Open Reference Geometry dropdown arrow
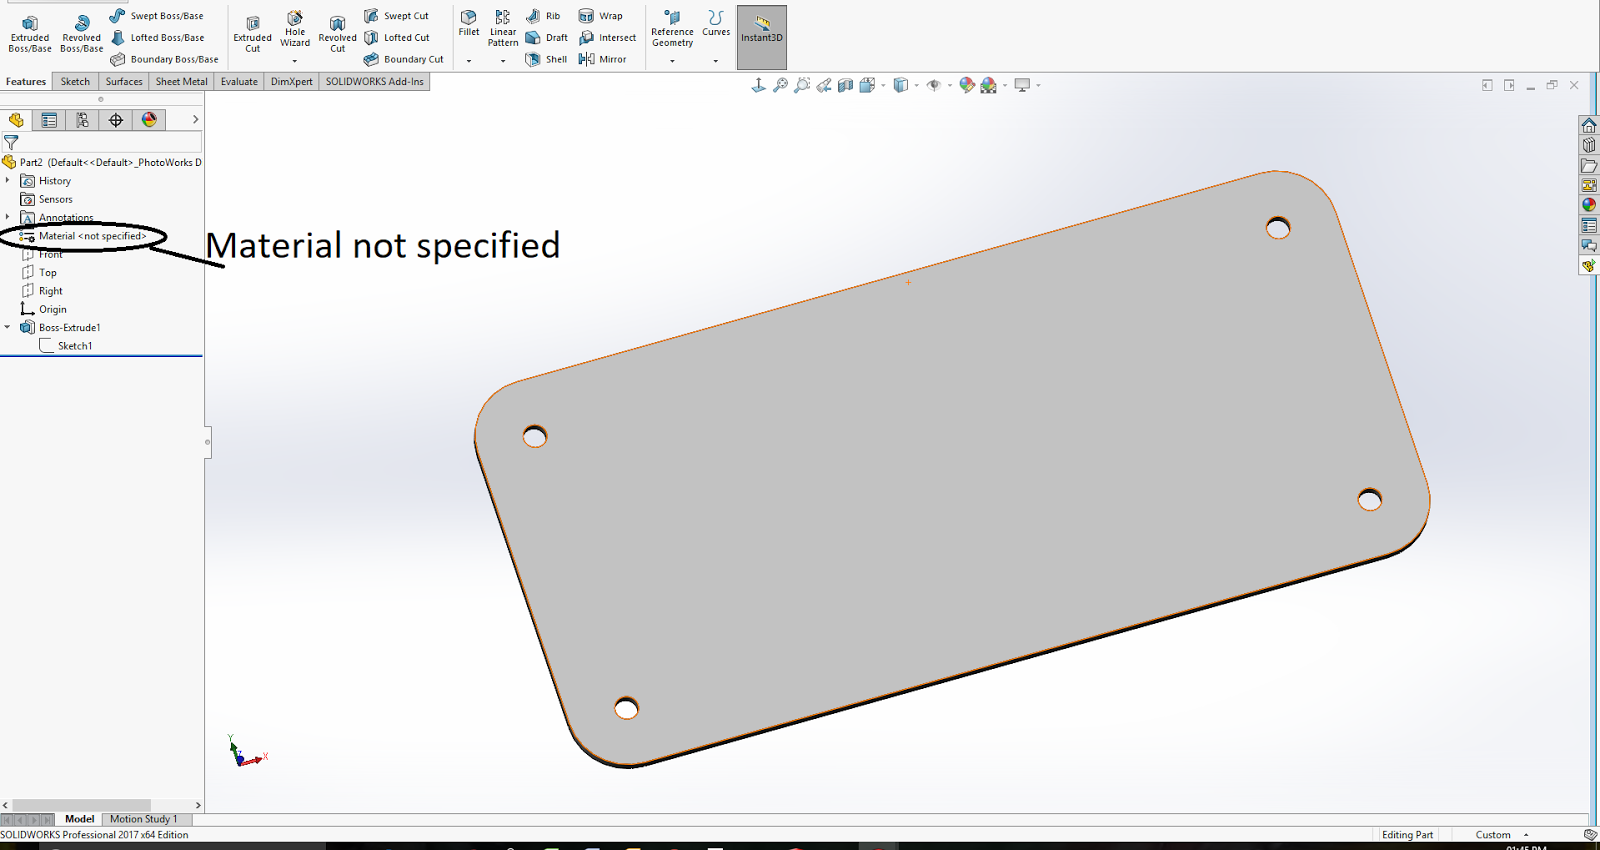Viewport: 1600px width, 850px height. click(672, 61)
